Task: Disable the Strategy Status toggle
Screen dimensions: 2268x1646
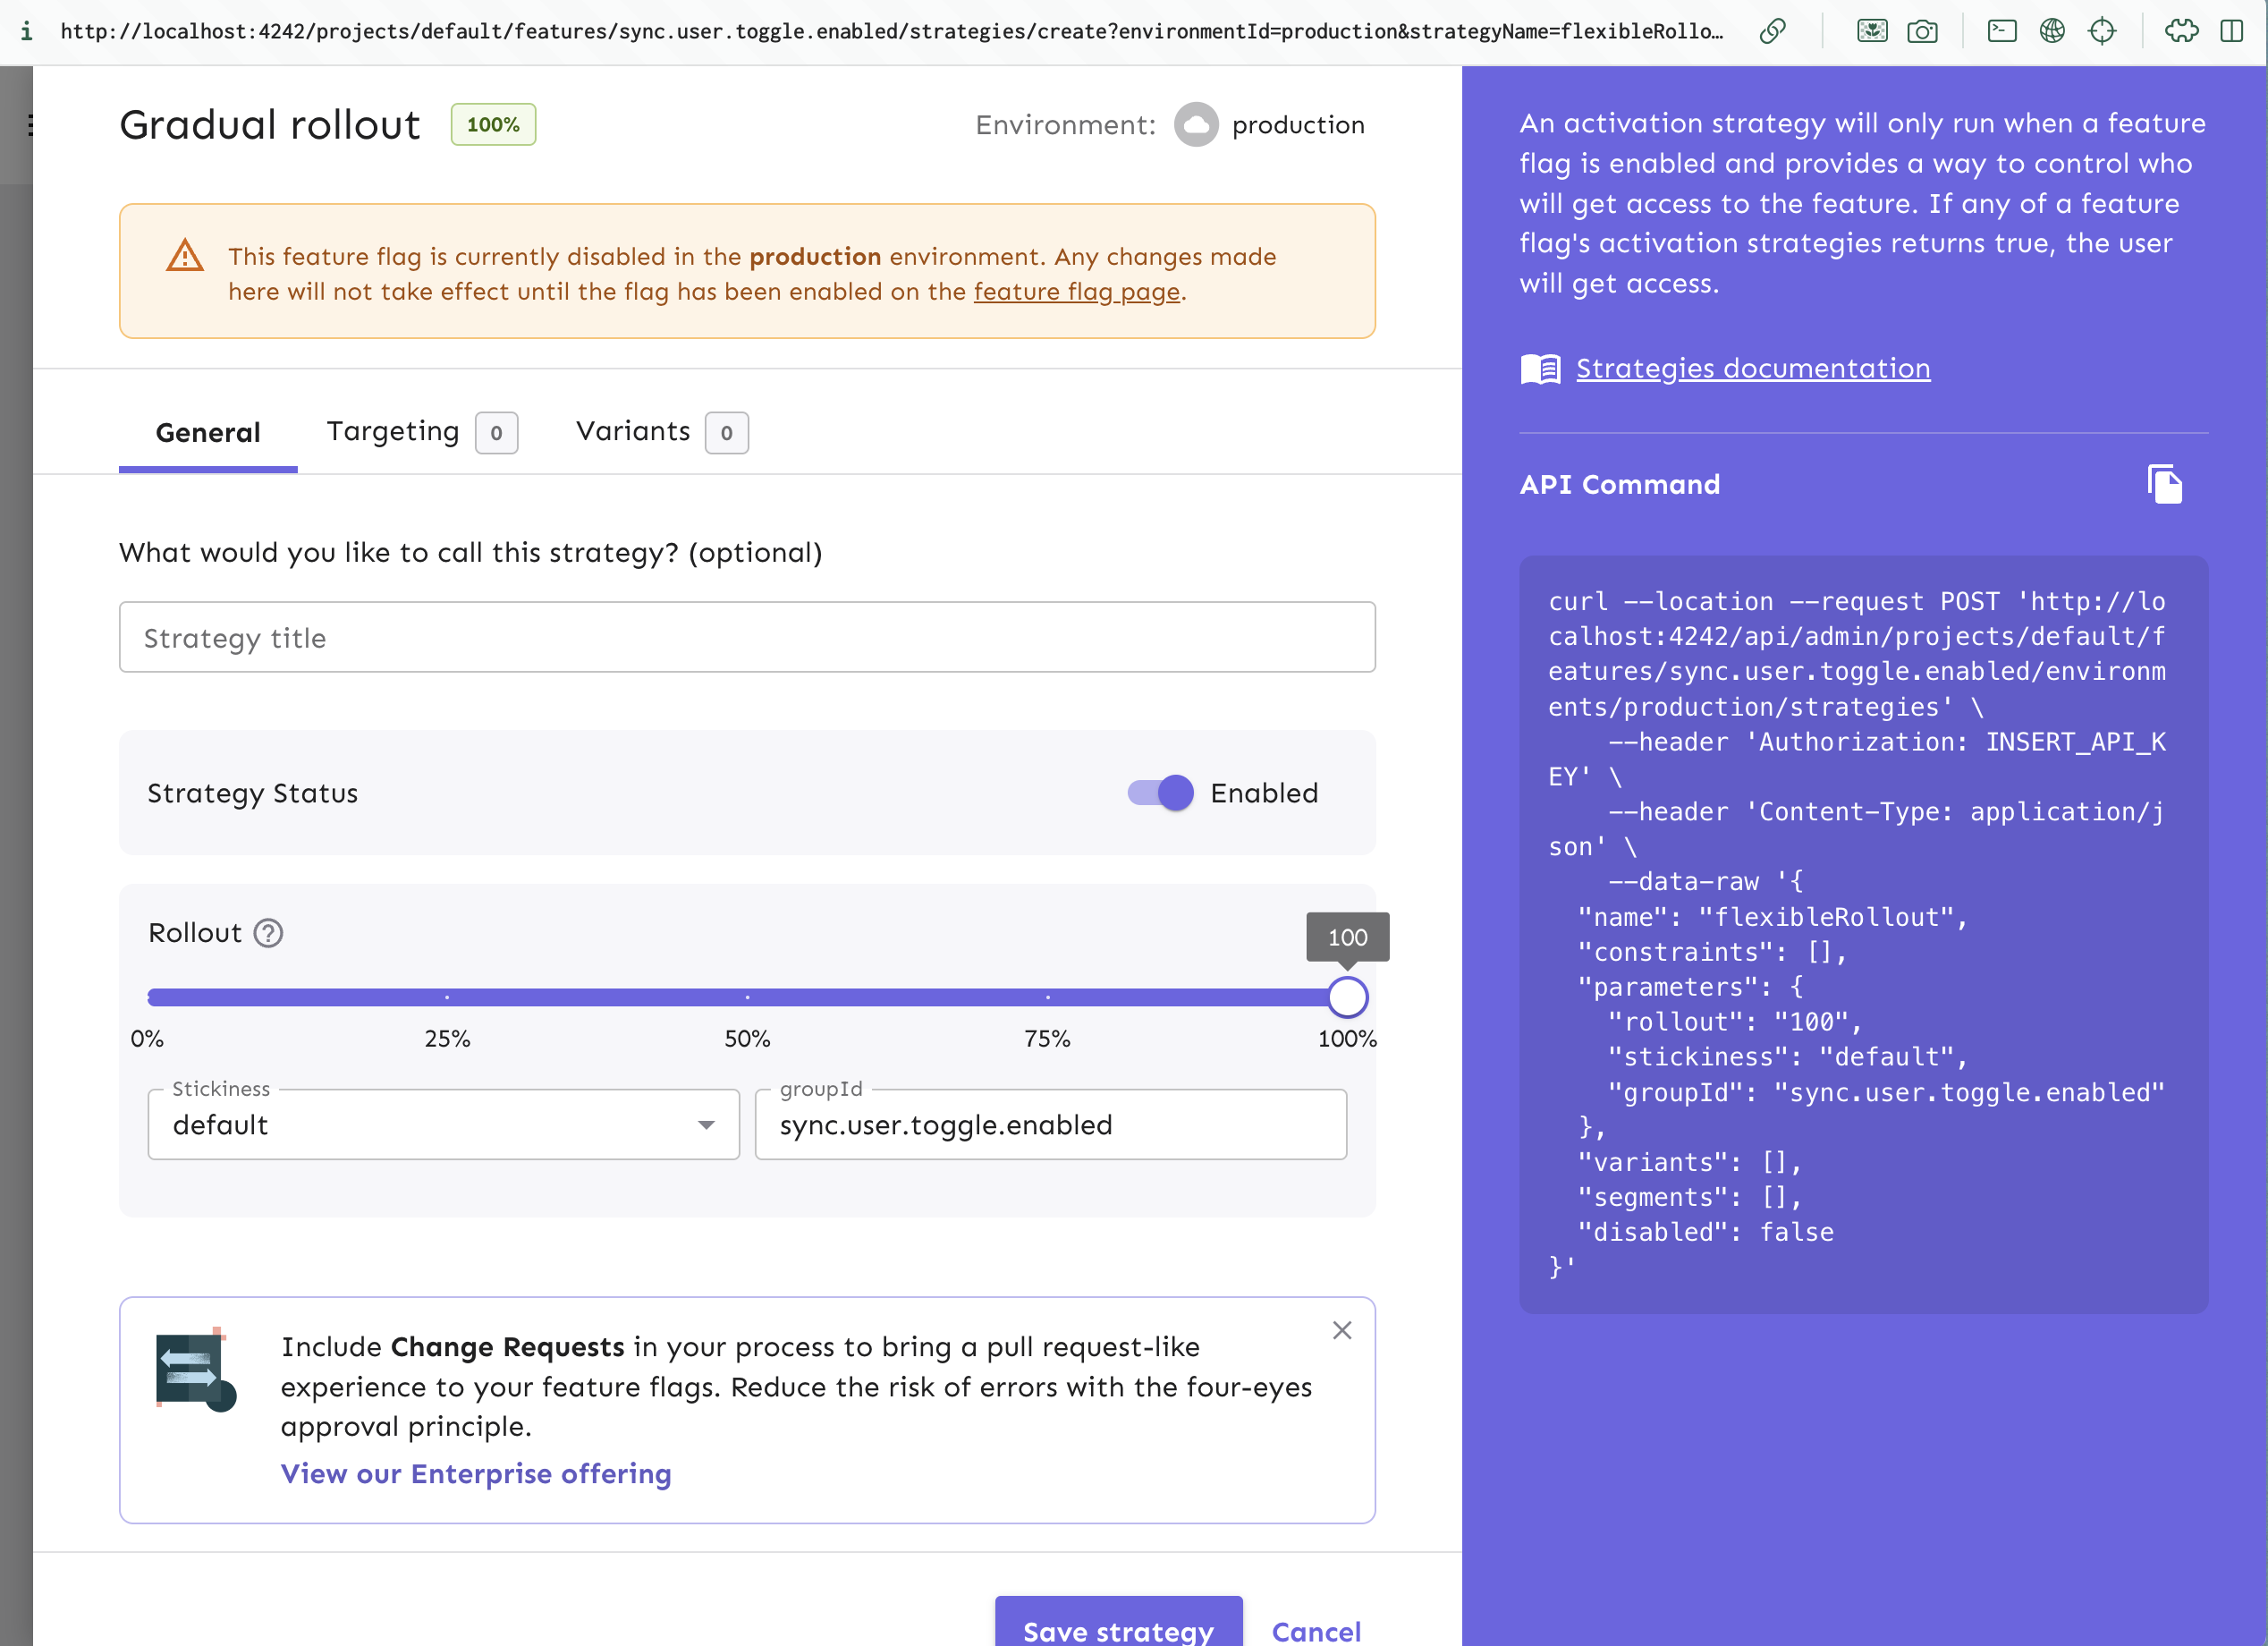Action: click(1160, 793)
